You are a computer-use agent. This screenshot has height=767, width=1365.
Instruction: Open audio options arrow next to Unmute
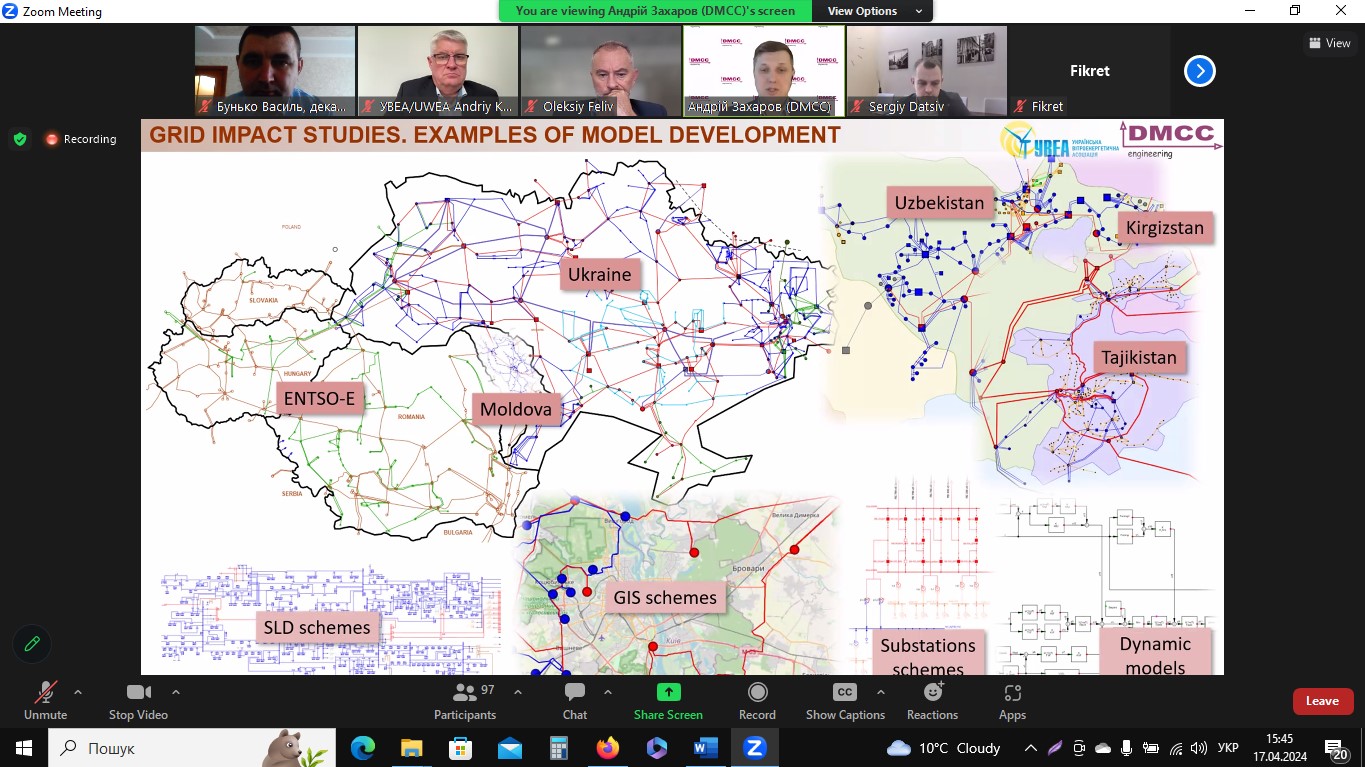[78, 692]
